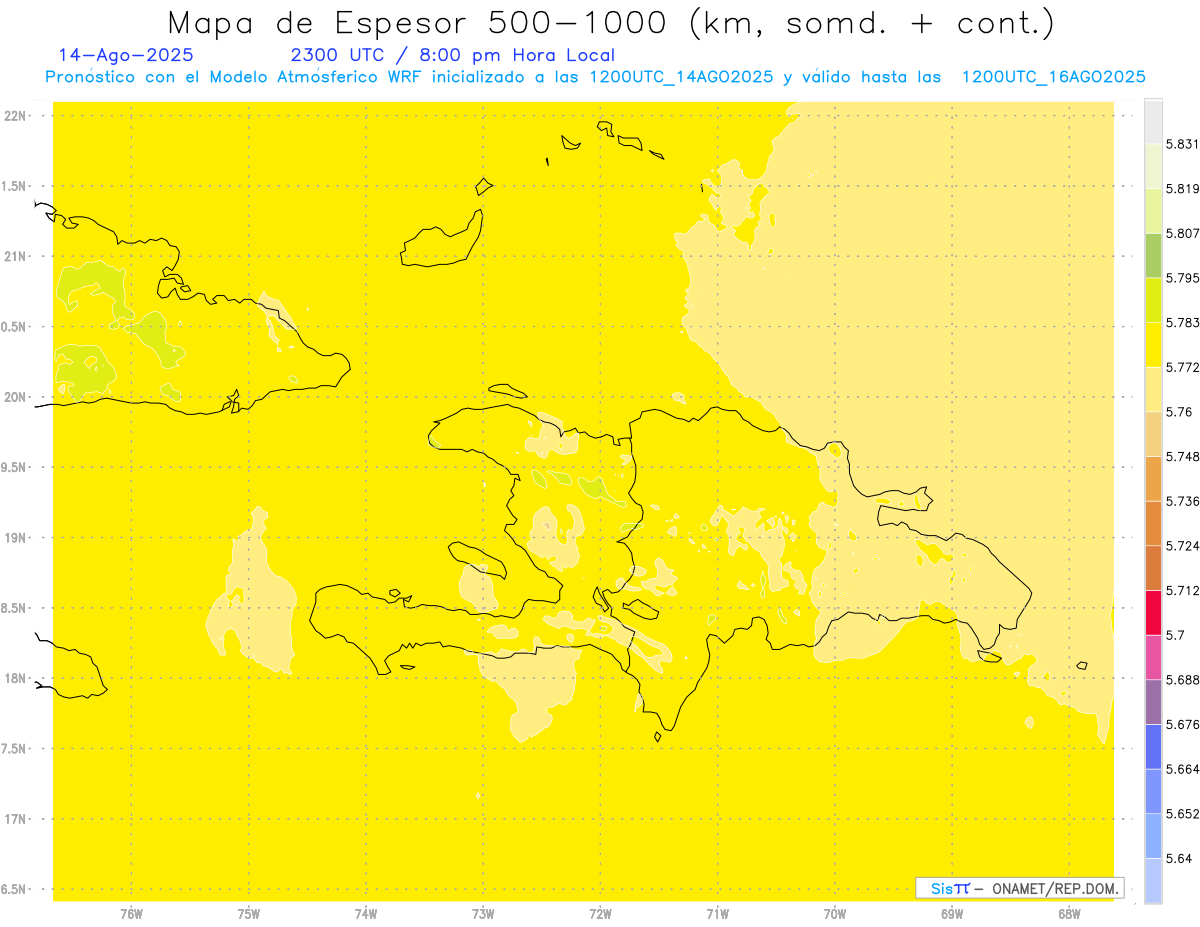Click legend value '5.7'
The image size is (1200, 927).
pos(1175,635)
